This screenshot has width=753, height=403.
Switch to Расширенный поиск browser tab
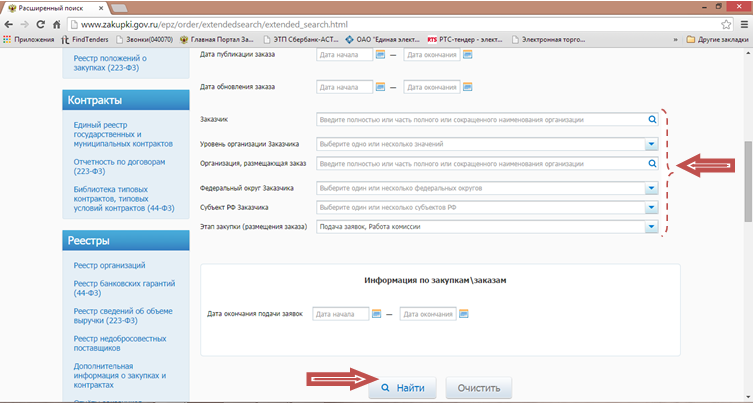click(60, 7)
